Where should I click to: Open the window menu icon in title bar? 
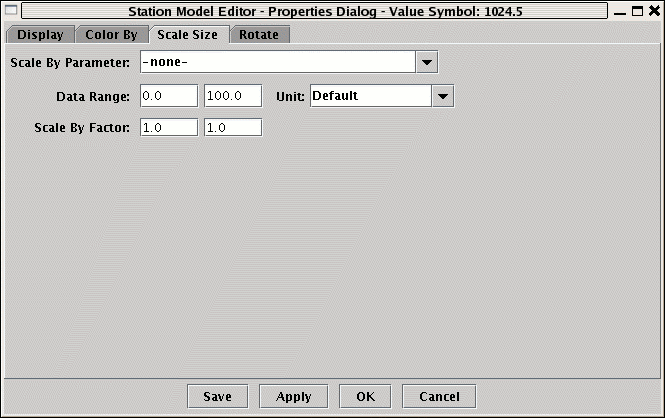(x=11, y=10)
